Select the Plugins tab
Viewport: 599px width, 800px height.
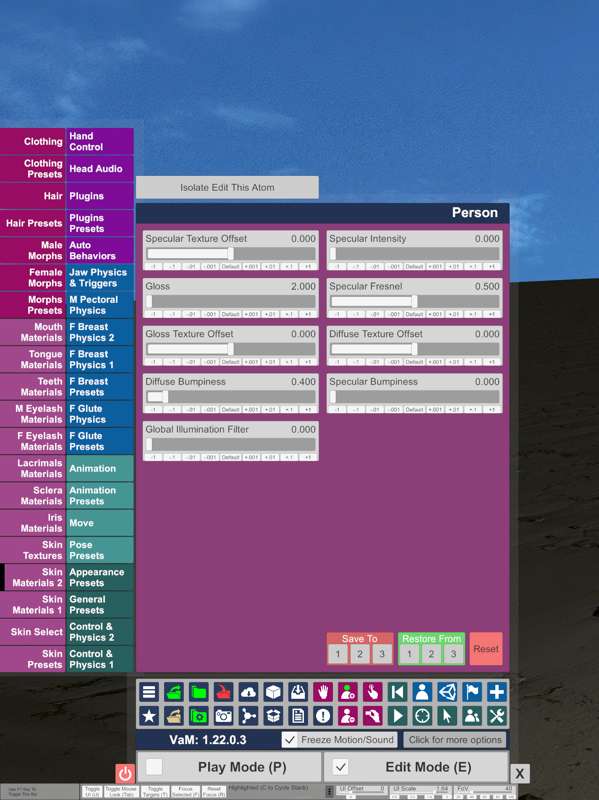(x=100, y=196)
